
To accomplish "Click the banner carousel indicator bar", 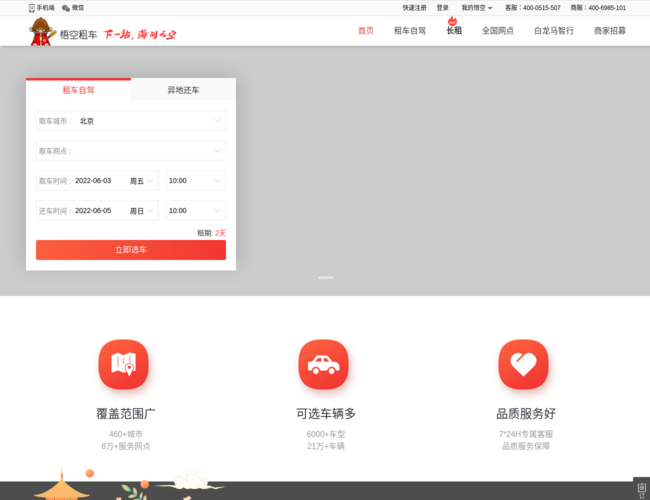I will coord(326,277).
